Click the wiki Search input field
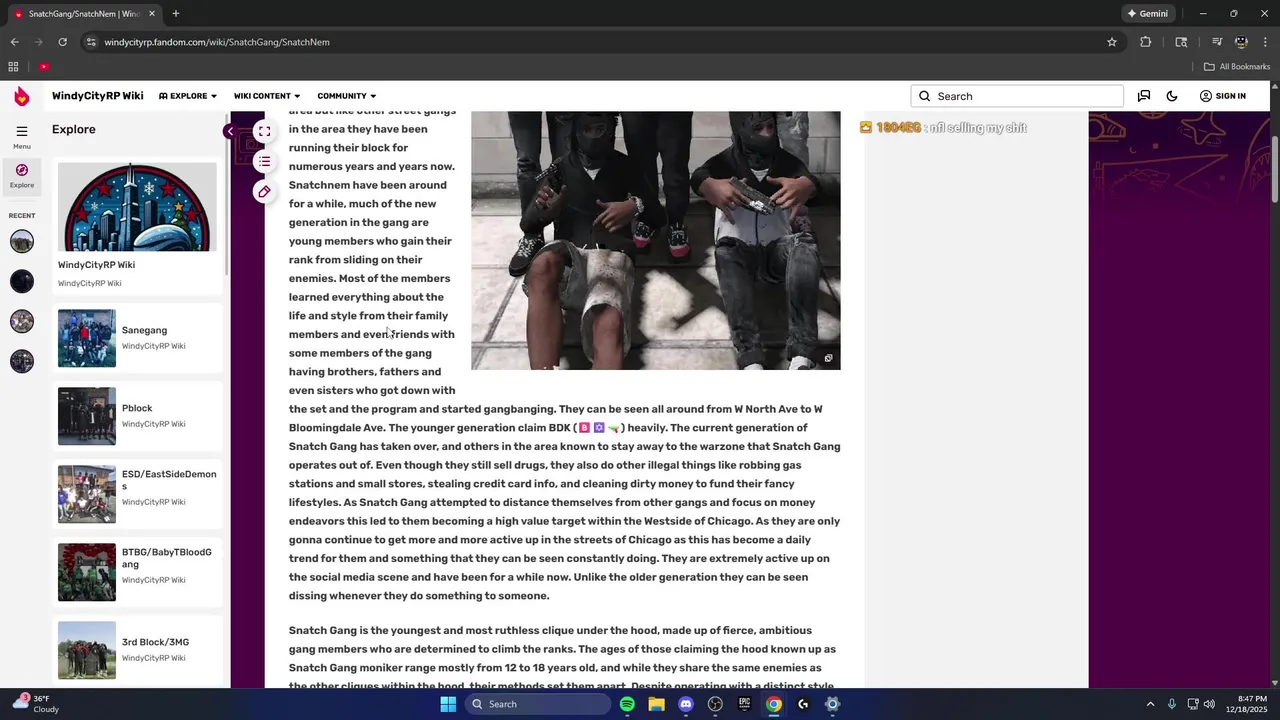Viewport: 1280px width, 720px height. [x=1017, y=96]
